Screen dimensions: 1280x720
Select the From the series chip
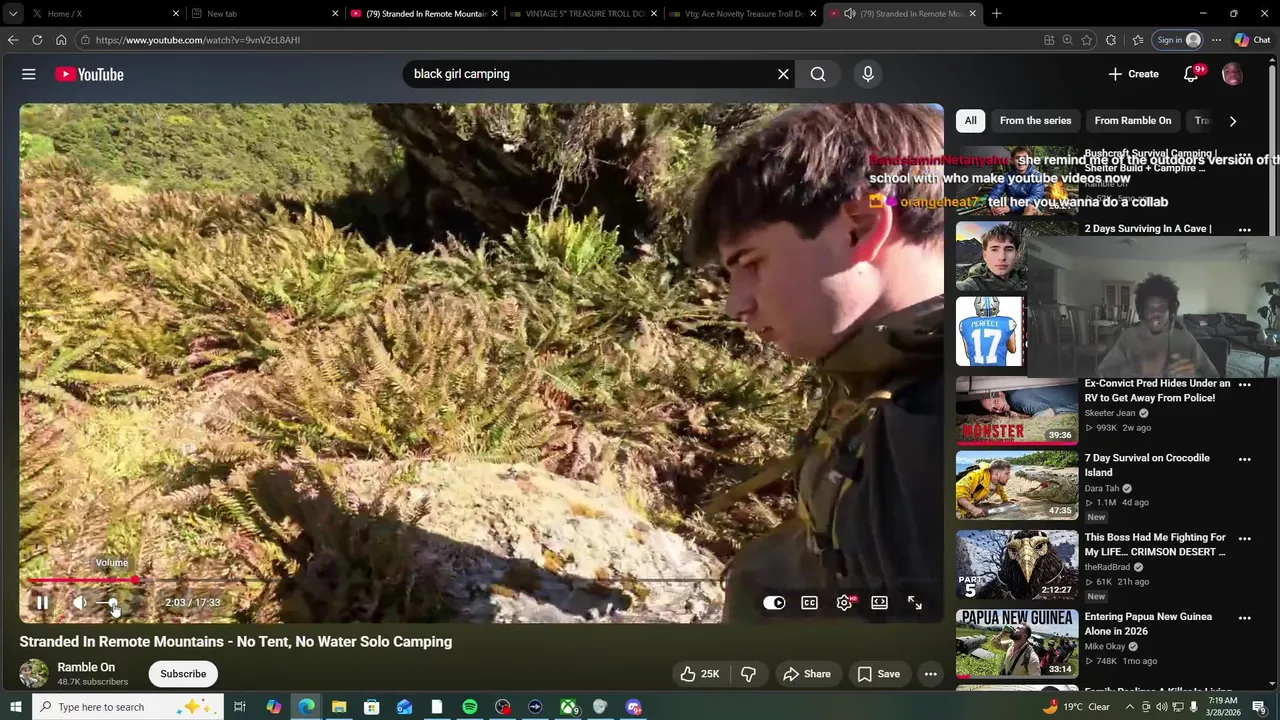tap(1035, 121)
